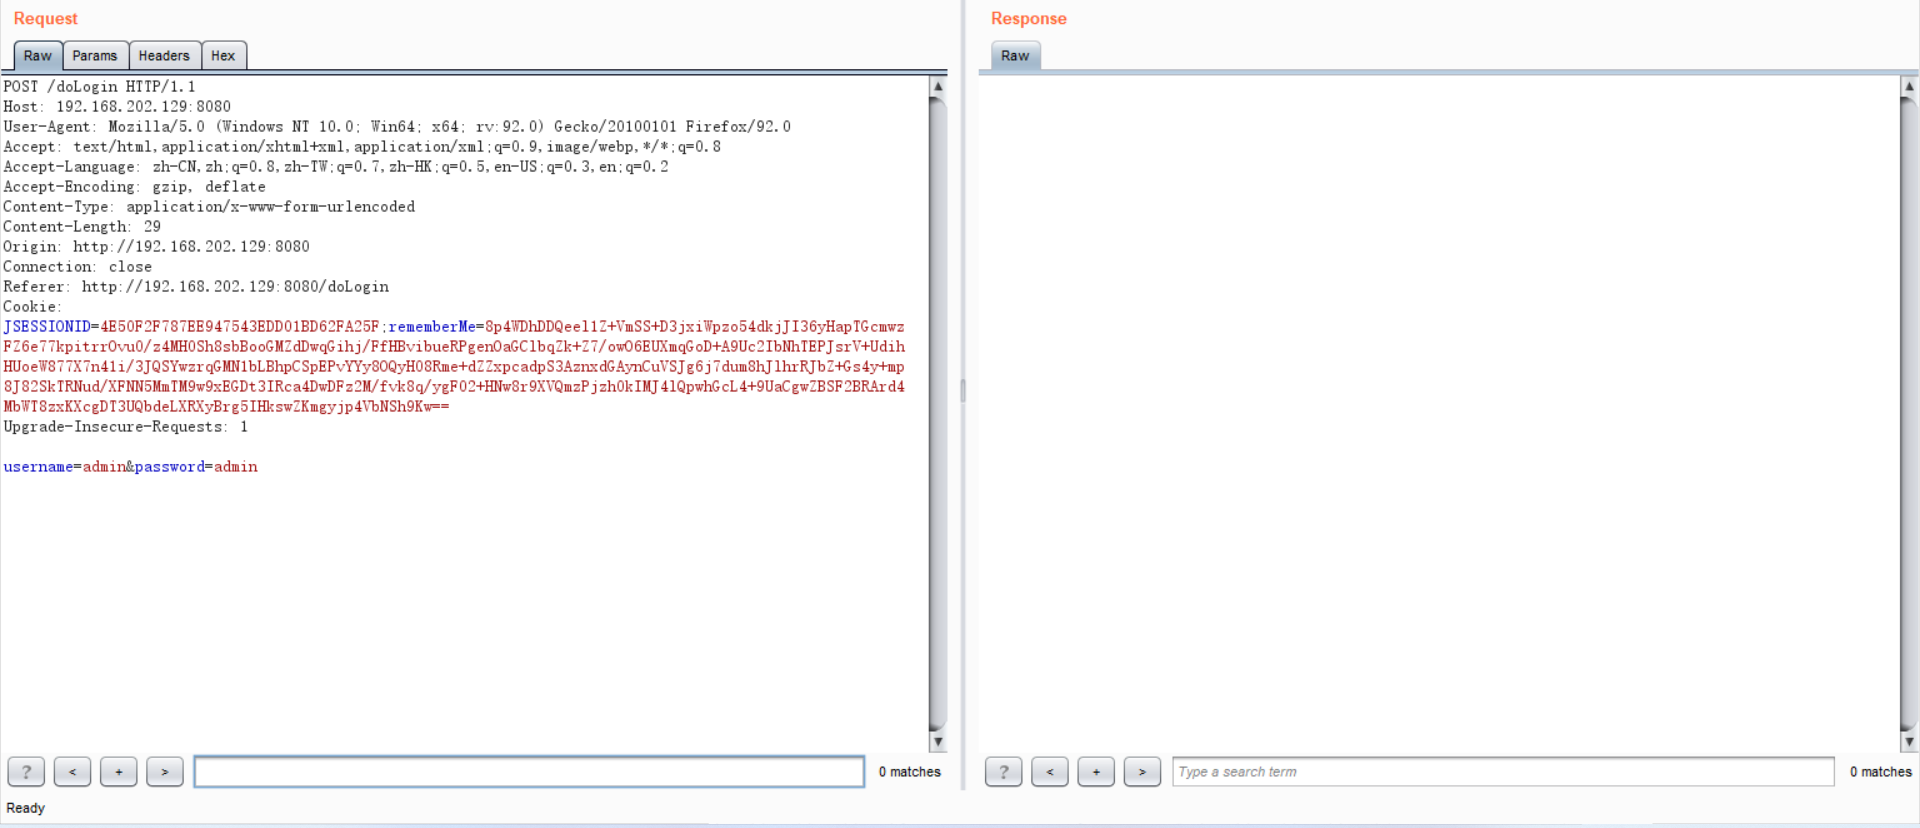
Task: Click the User-Agent header line
Action: [397, 127]
